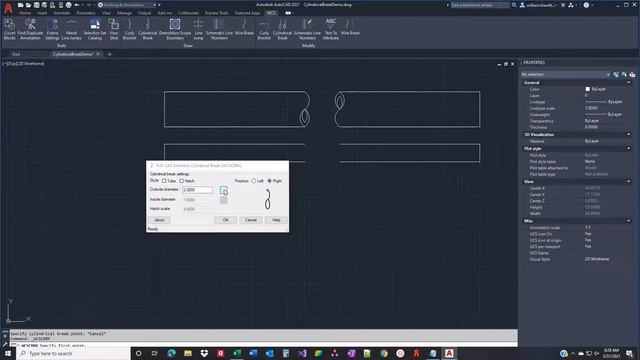Enable the Tube style checkbox
640x360 pixels.
pyautogui.click(x=164, y=181)
